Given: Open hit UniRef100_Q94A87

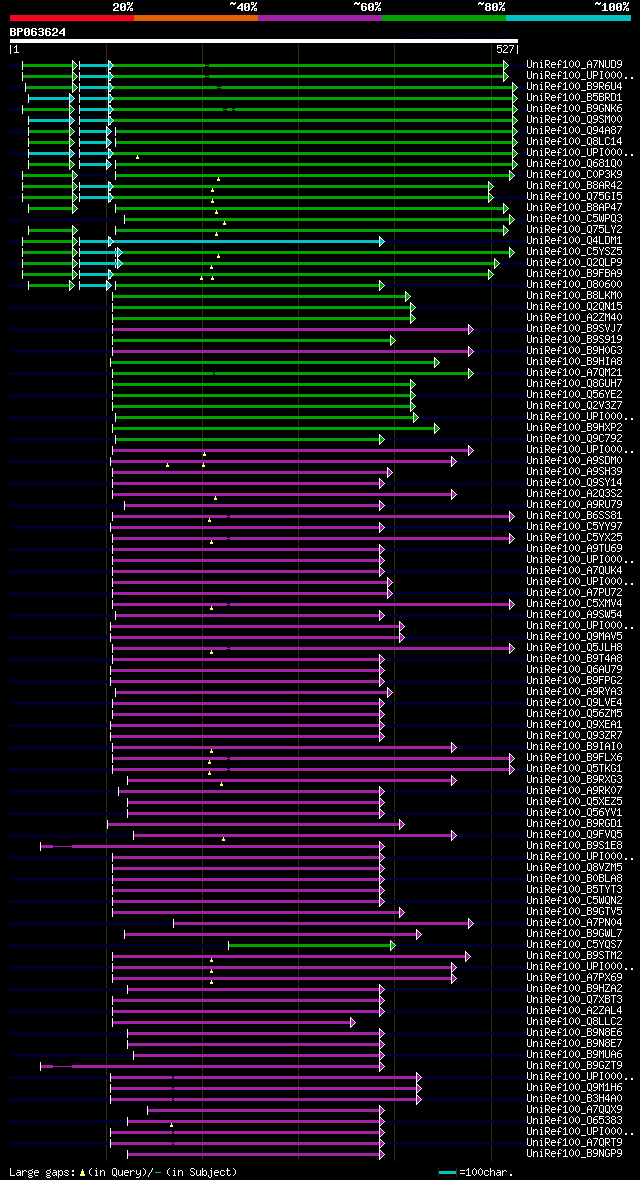Looking at the screenshot, I should (x=574, y=131).
